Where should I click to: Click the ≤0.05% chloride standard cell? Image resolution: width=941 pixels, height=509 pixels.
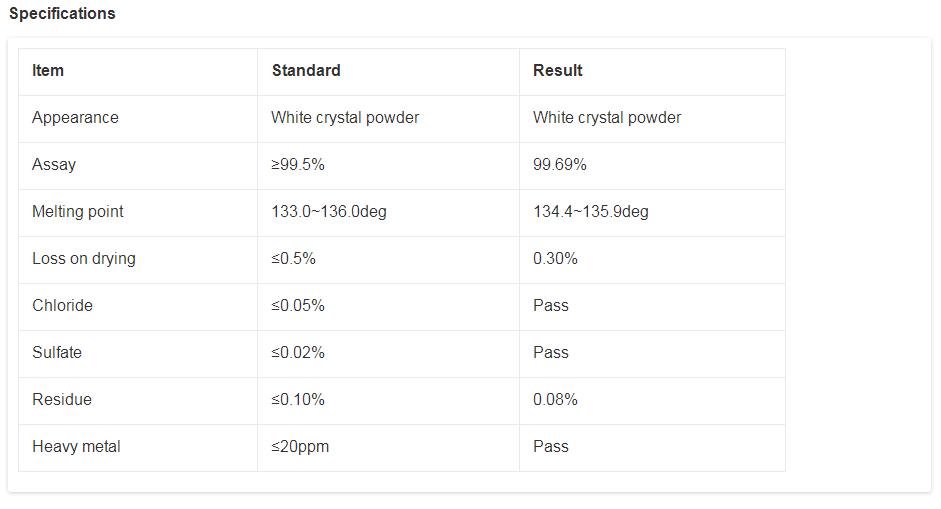tap(298, 306)
